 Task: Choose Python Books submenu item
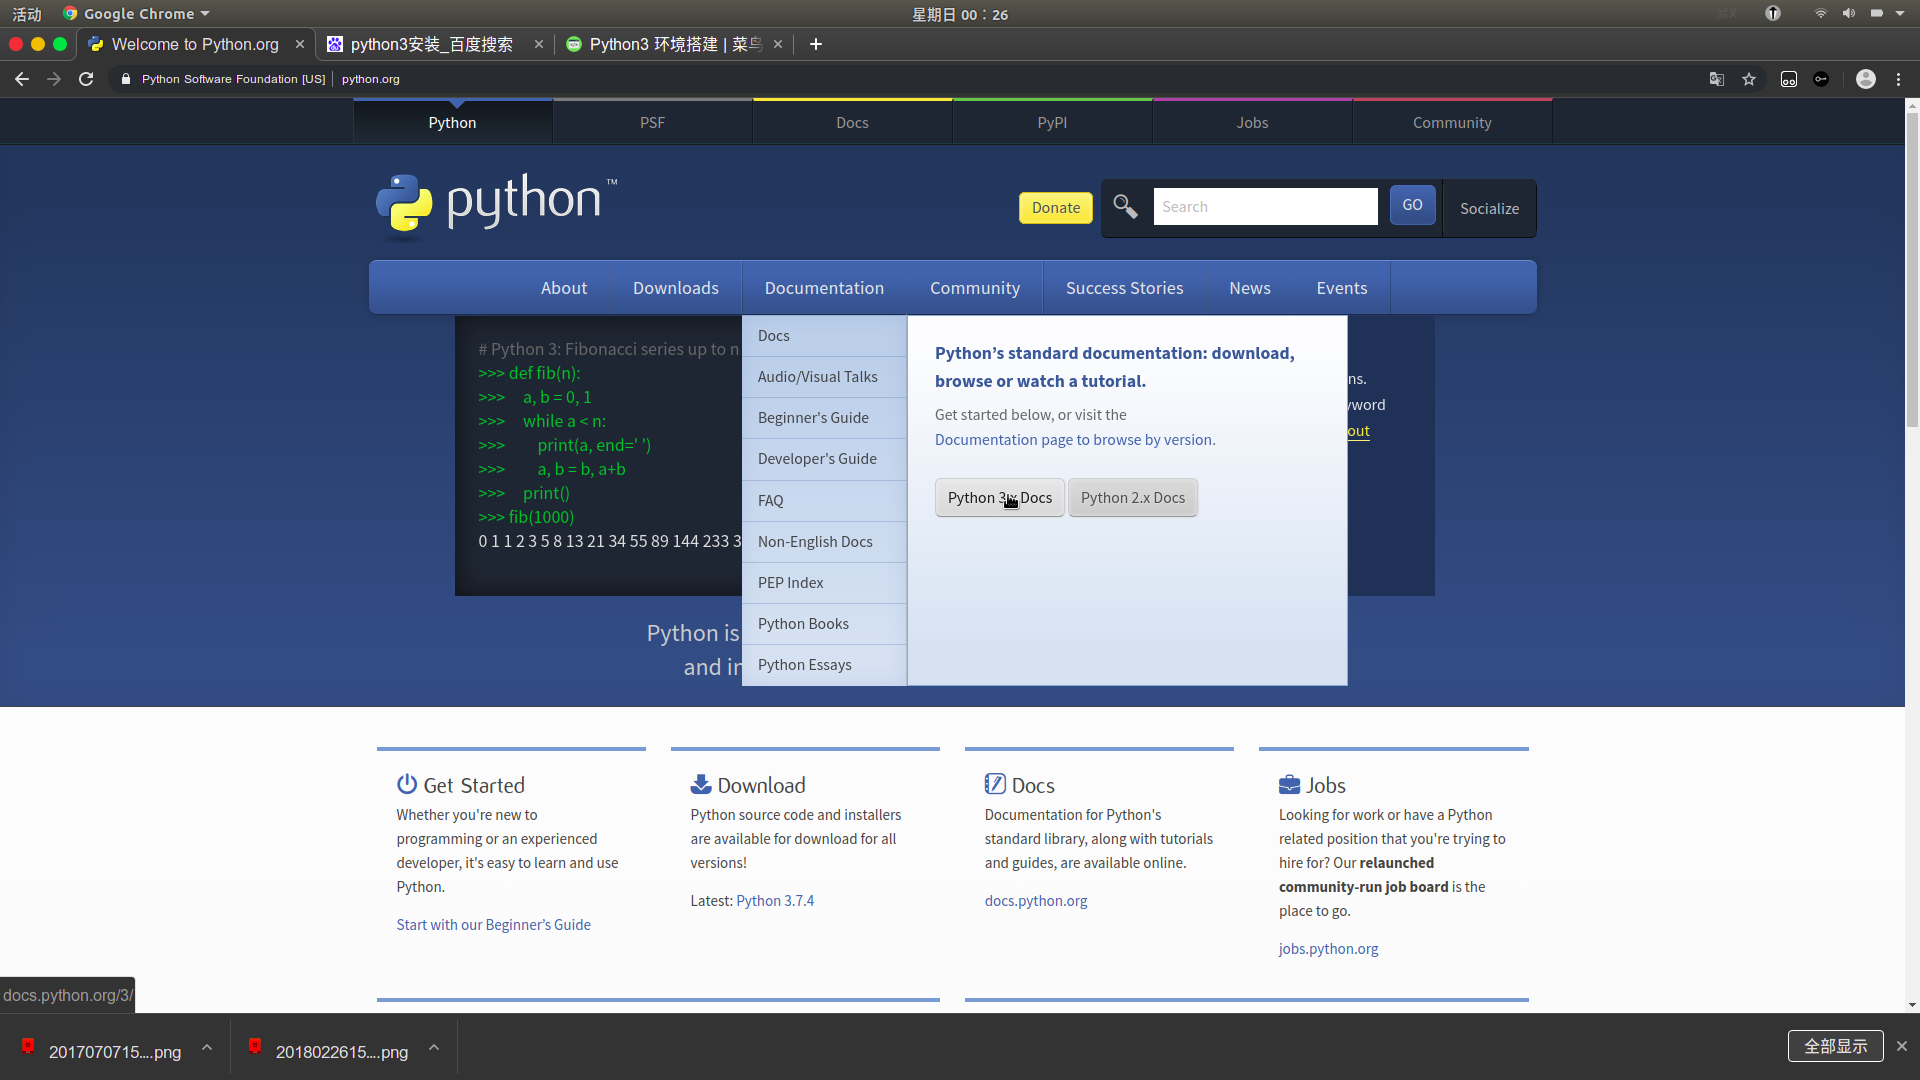click(824, 624)
